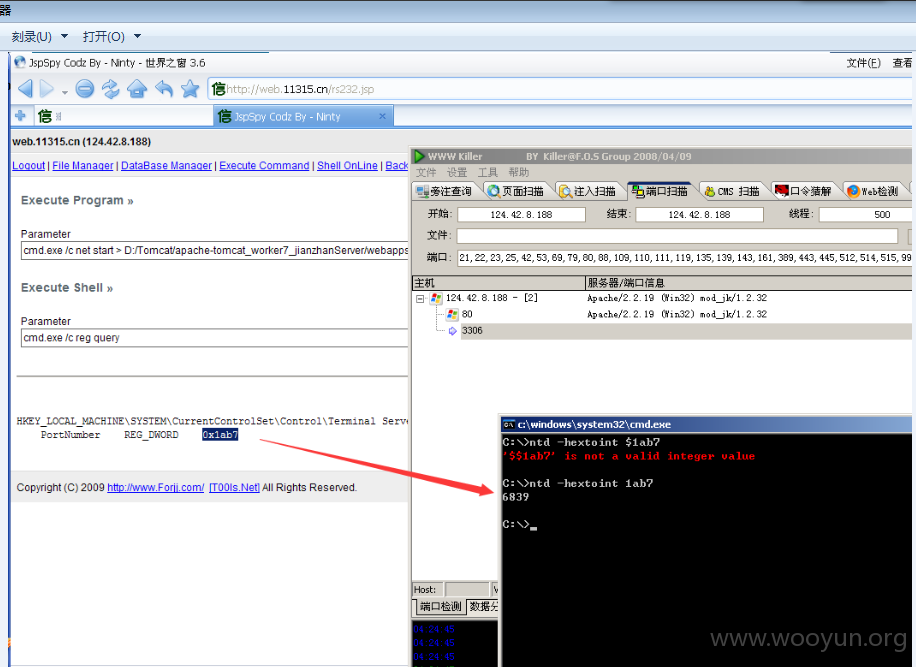Click the cmd.exe window title bar icon
The height and width of the screenshot is (667, 916).
pos(509,425)
